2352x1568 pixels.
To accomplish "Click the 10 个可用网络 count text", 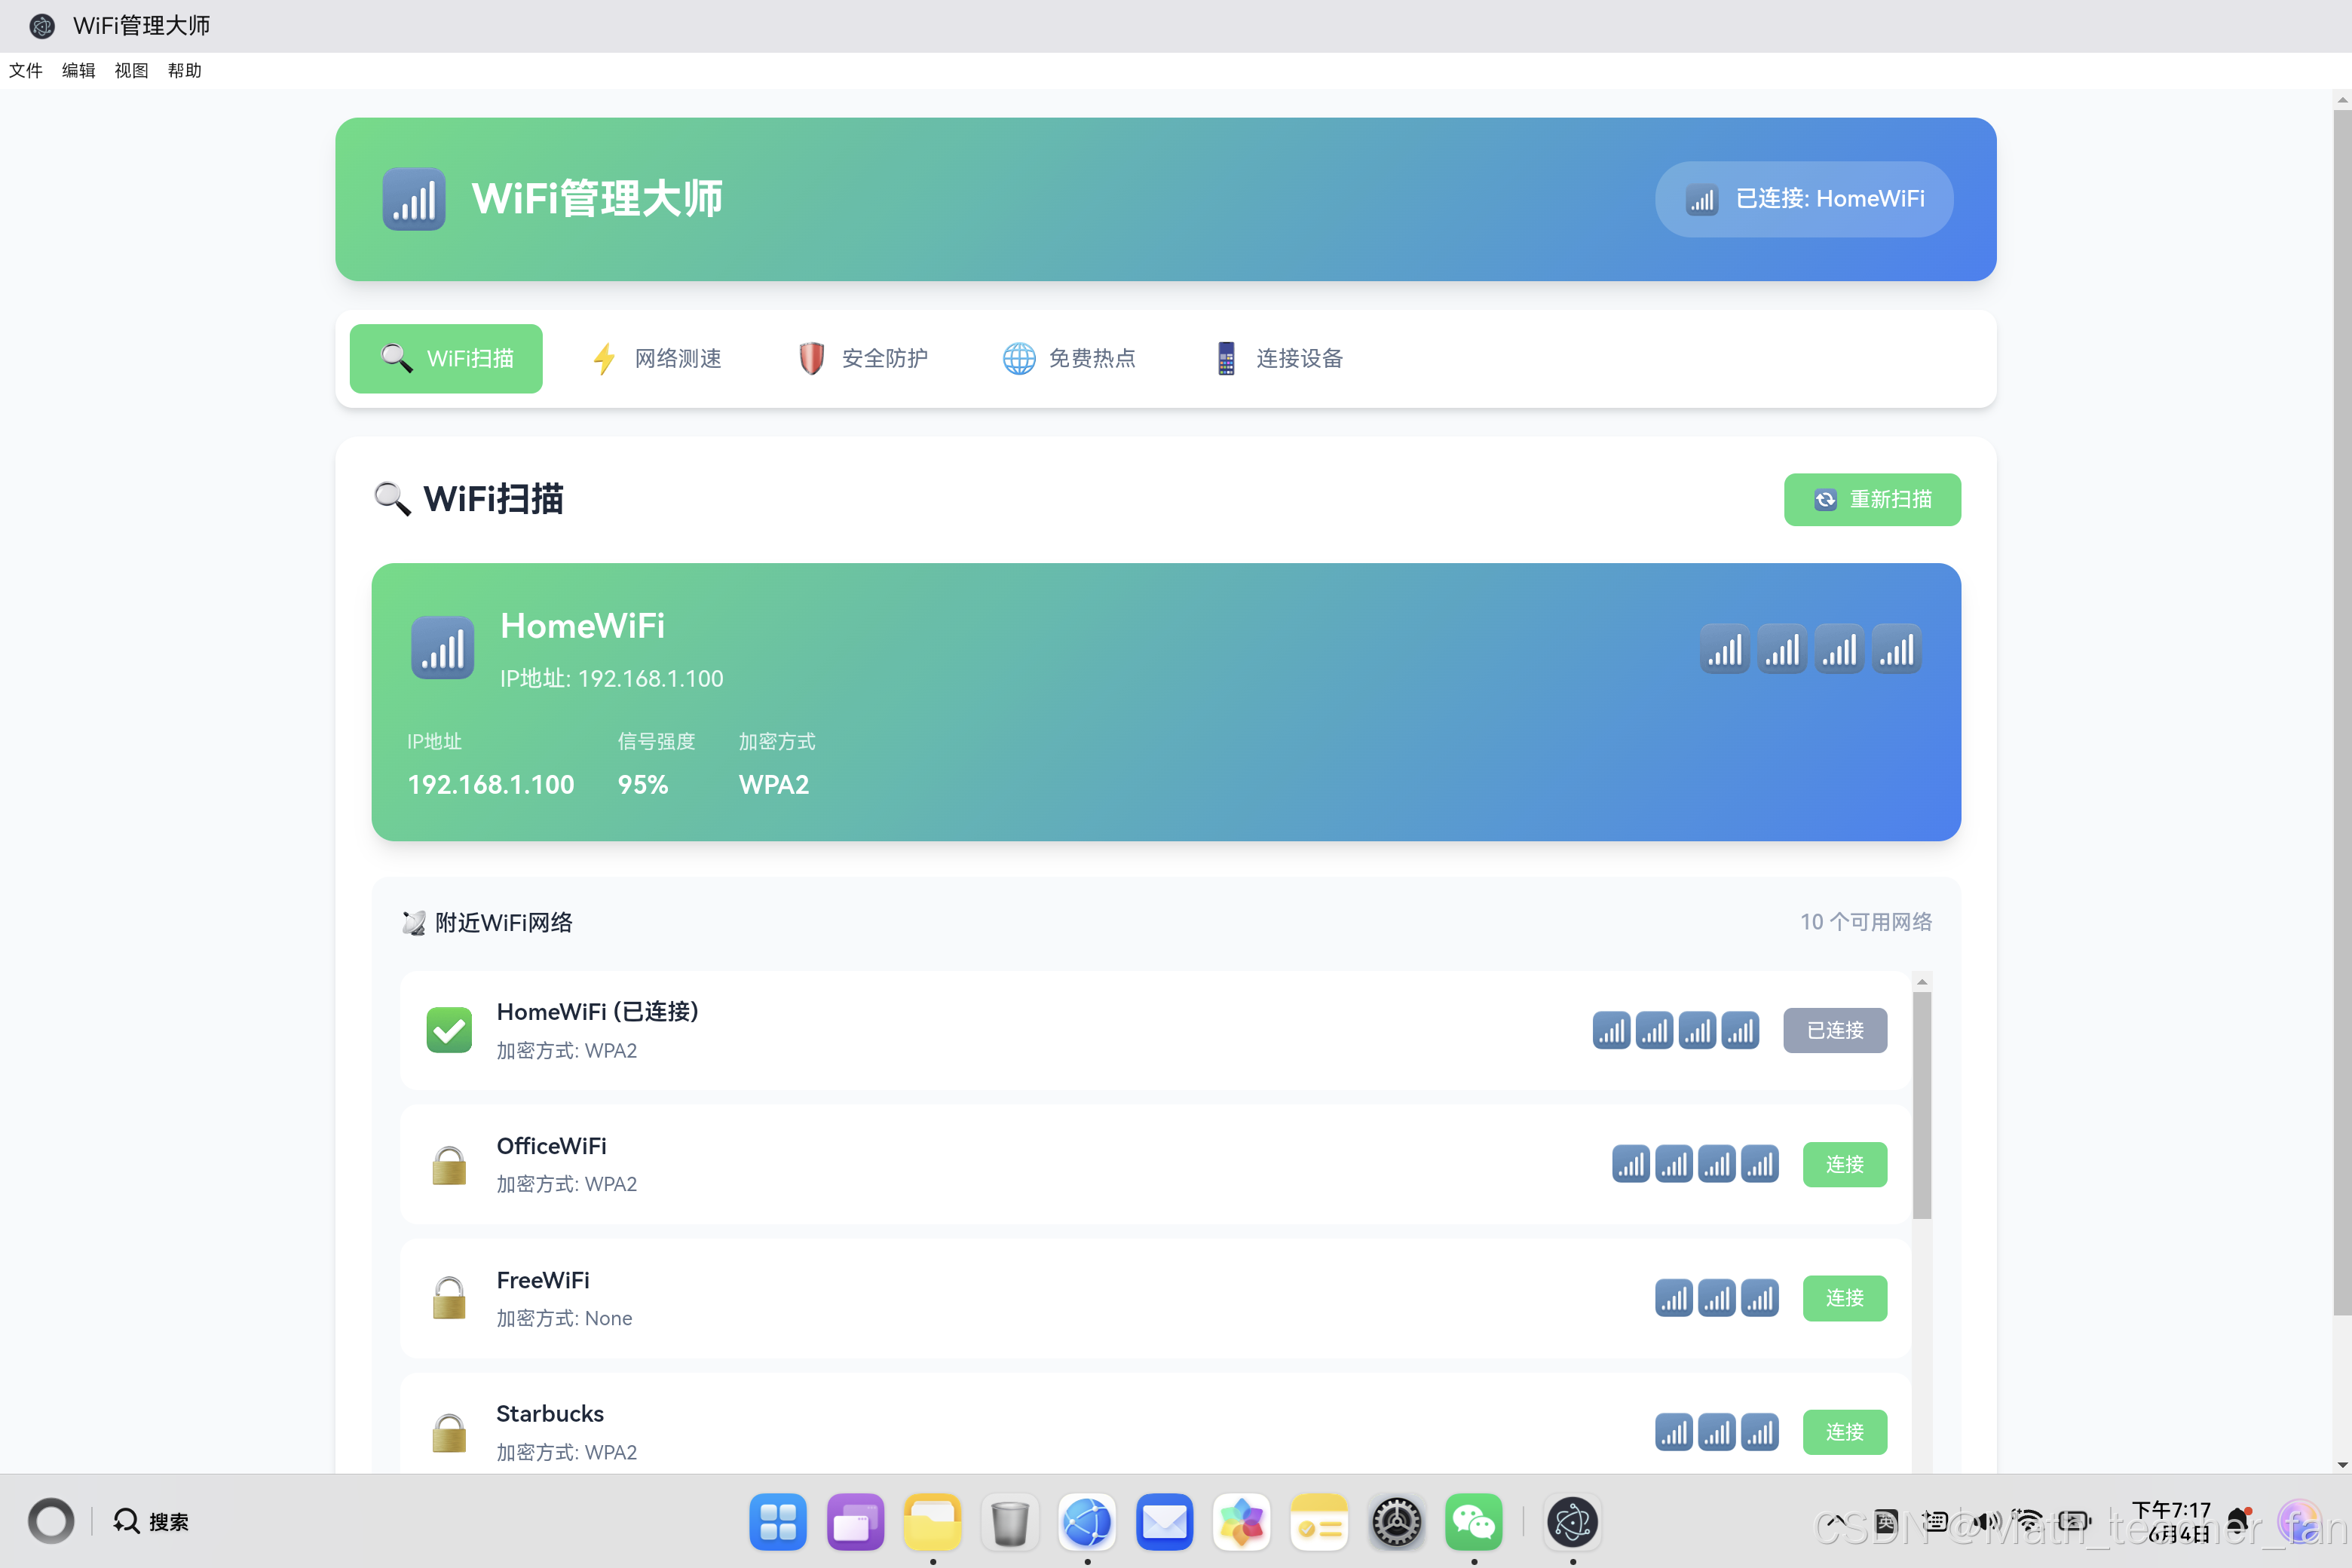I will coord(1866,922).
